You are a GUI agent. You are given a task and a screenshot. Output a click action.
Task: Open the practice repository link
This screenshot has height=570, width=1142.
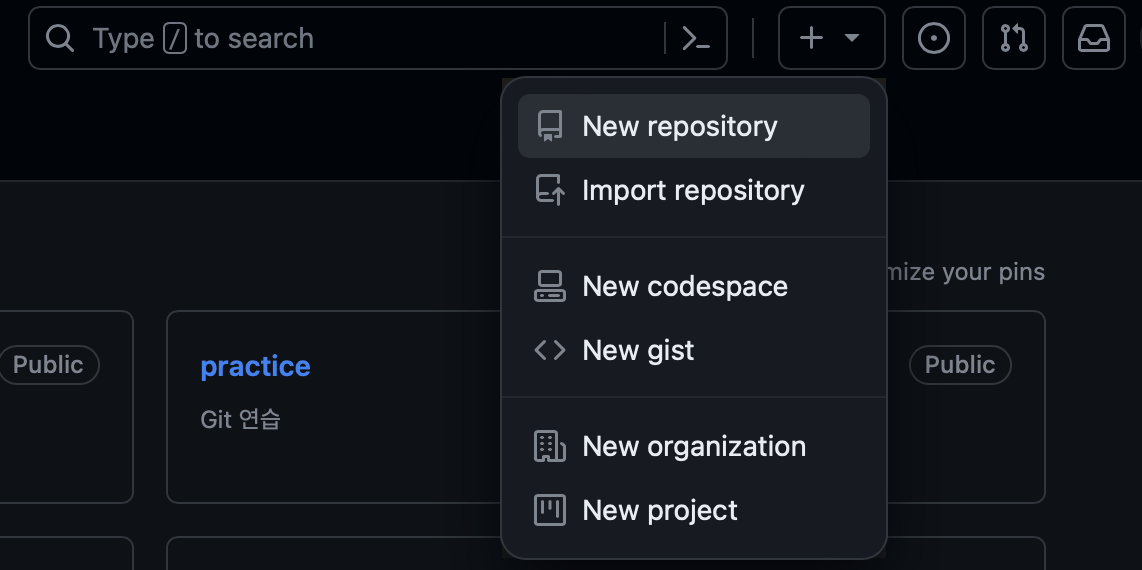255,366
